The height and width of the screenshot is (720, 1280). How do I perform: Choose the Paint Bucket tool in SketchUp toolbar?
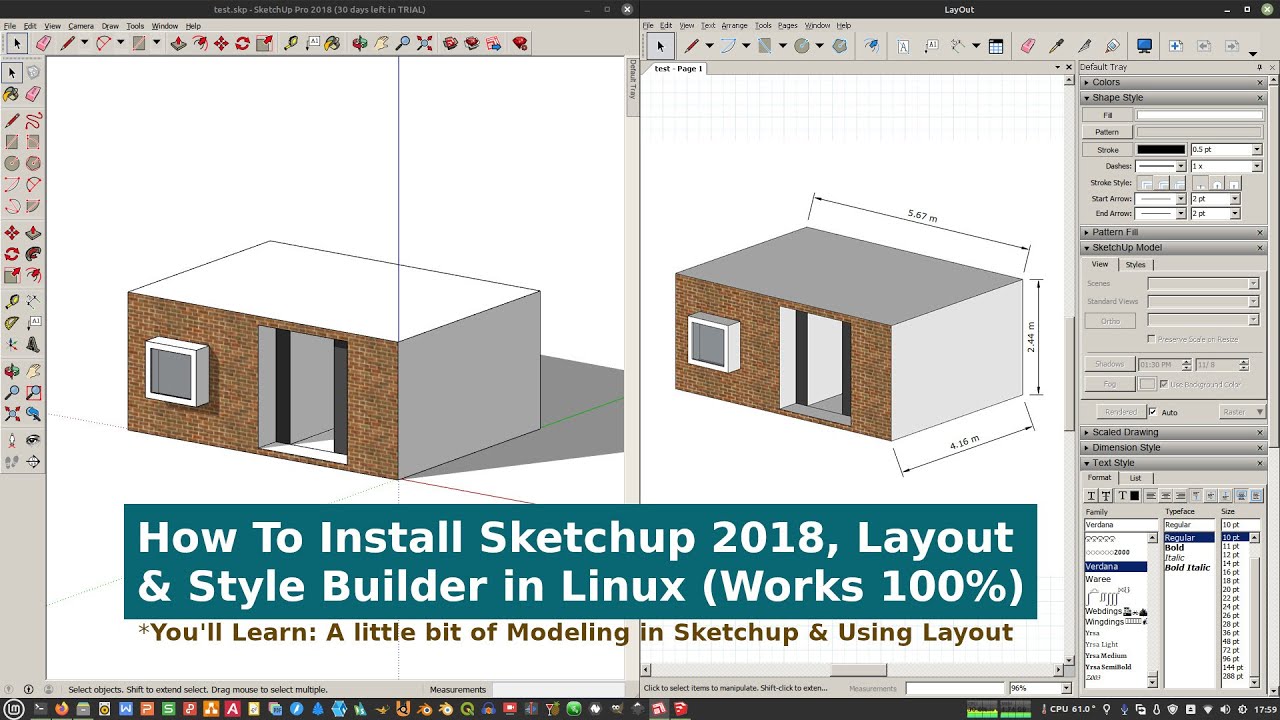point(332,43)
